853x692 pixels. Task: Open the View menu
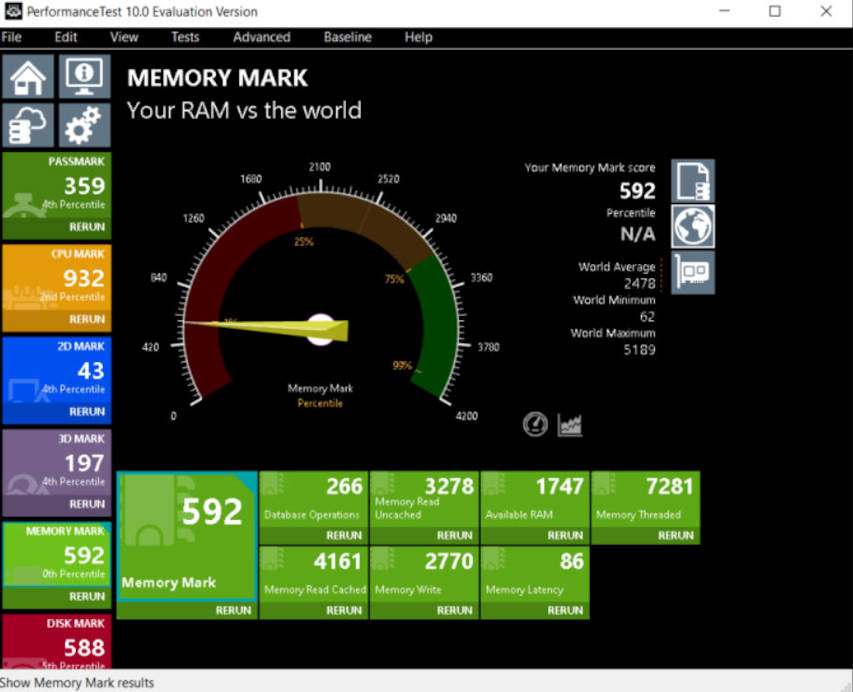click(x=124, y=37)
